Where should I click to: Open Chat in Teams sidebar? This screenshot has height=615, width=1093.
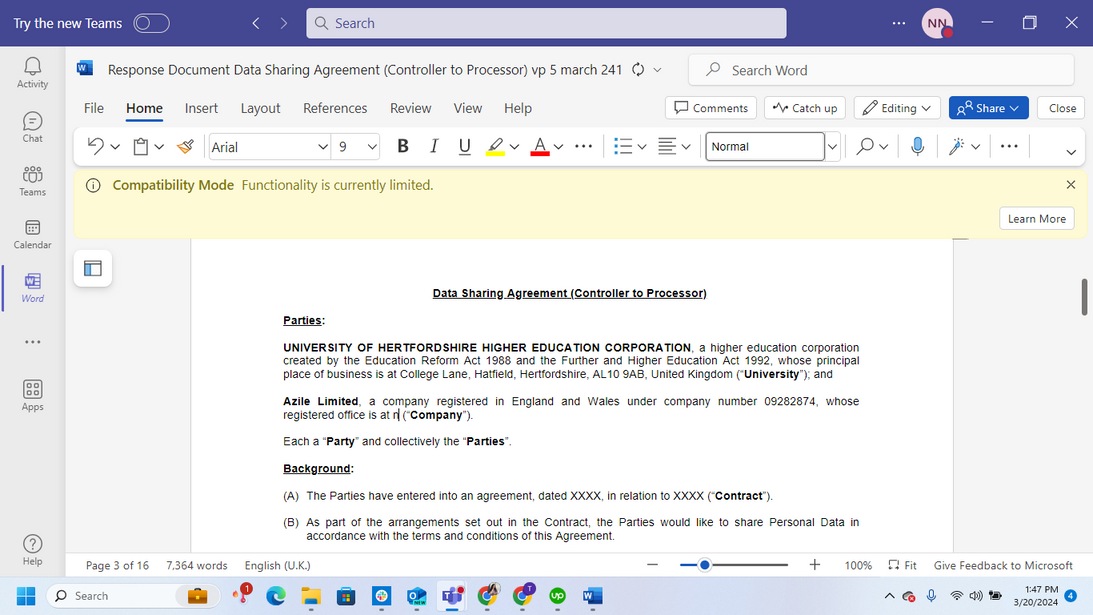pos(32,127)
